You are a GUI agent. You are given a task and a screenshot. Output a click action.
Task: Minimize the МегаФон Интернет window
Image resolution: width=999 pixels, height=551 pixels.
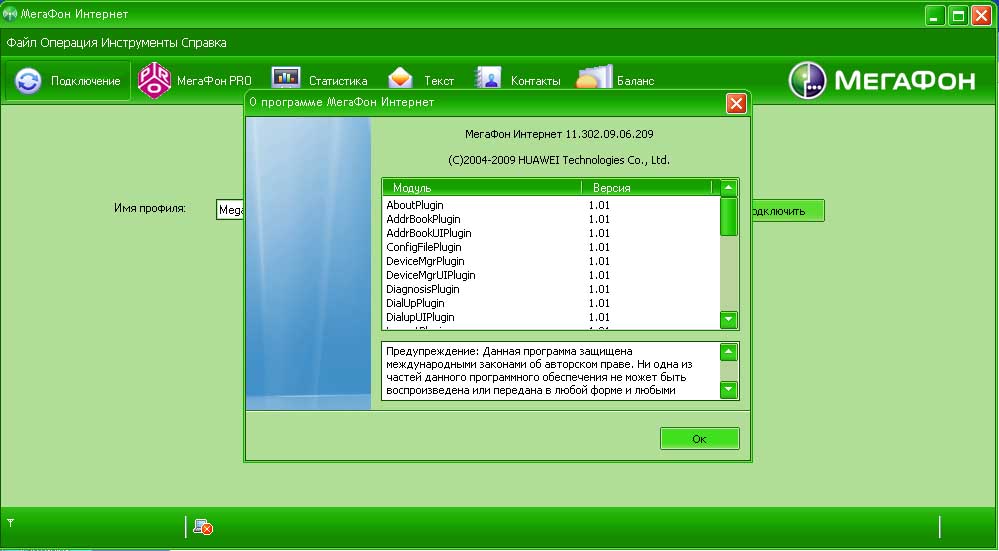tap(935, 15)
